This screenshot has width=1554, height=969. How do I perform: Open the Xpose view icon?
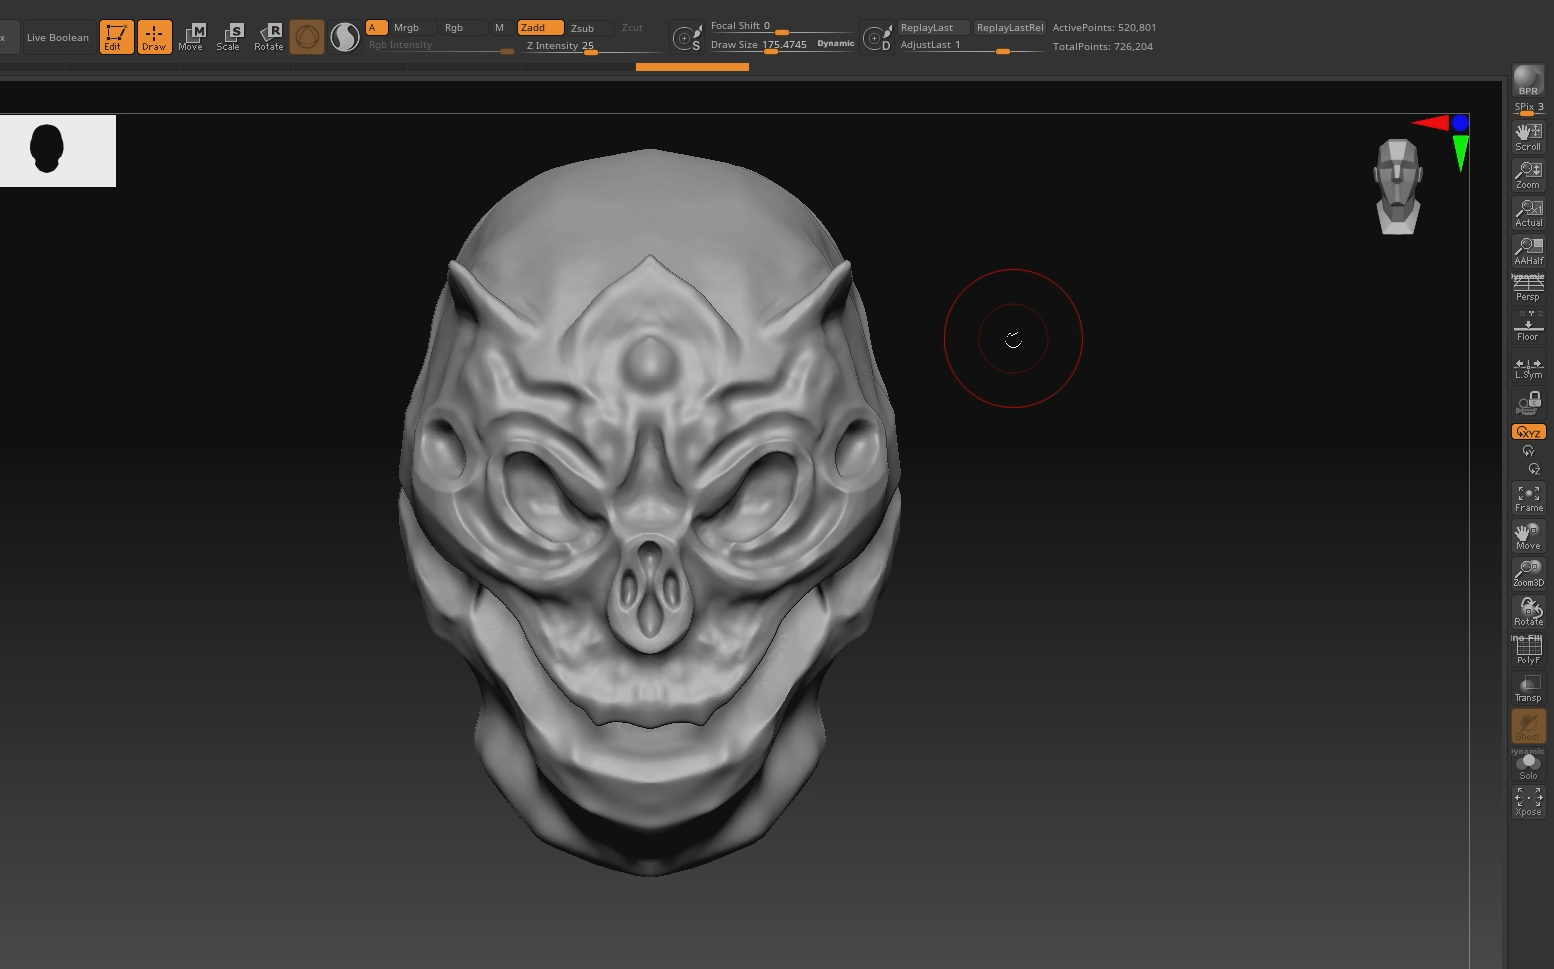[1527, 801]
